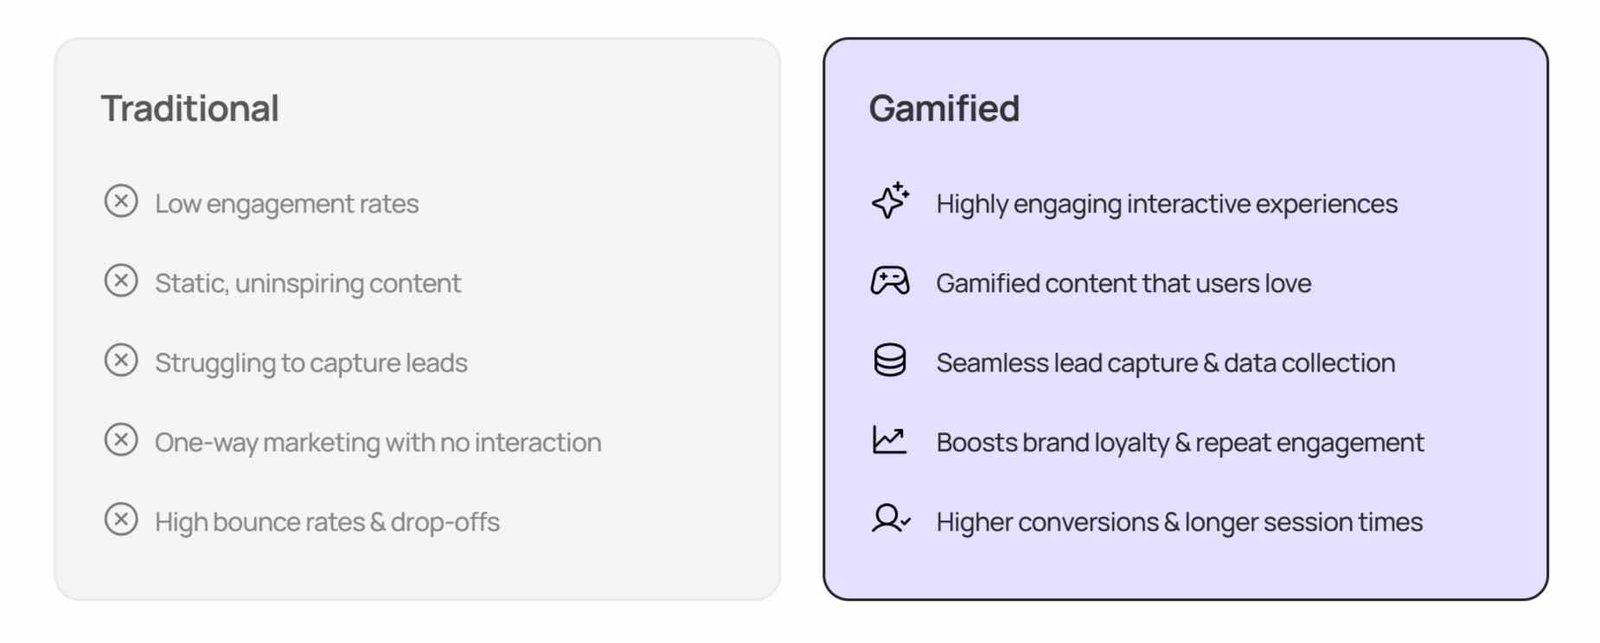
Task: Click the database stack icon
Action: tap(890, 360)
